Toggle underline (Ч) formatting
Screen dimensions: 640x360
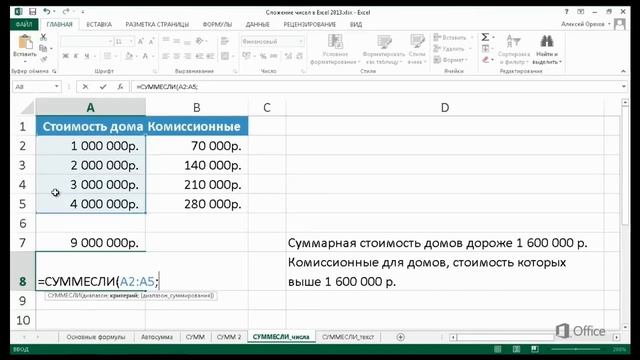point(87,56)
